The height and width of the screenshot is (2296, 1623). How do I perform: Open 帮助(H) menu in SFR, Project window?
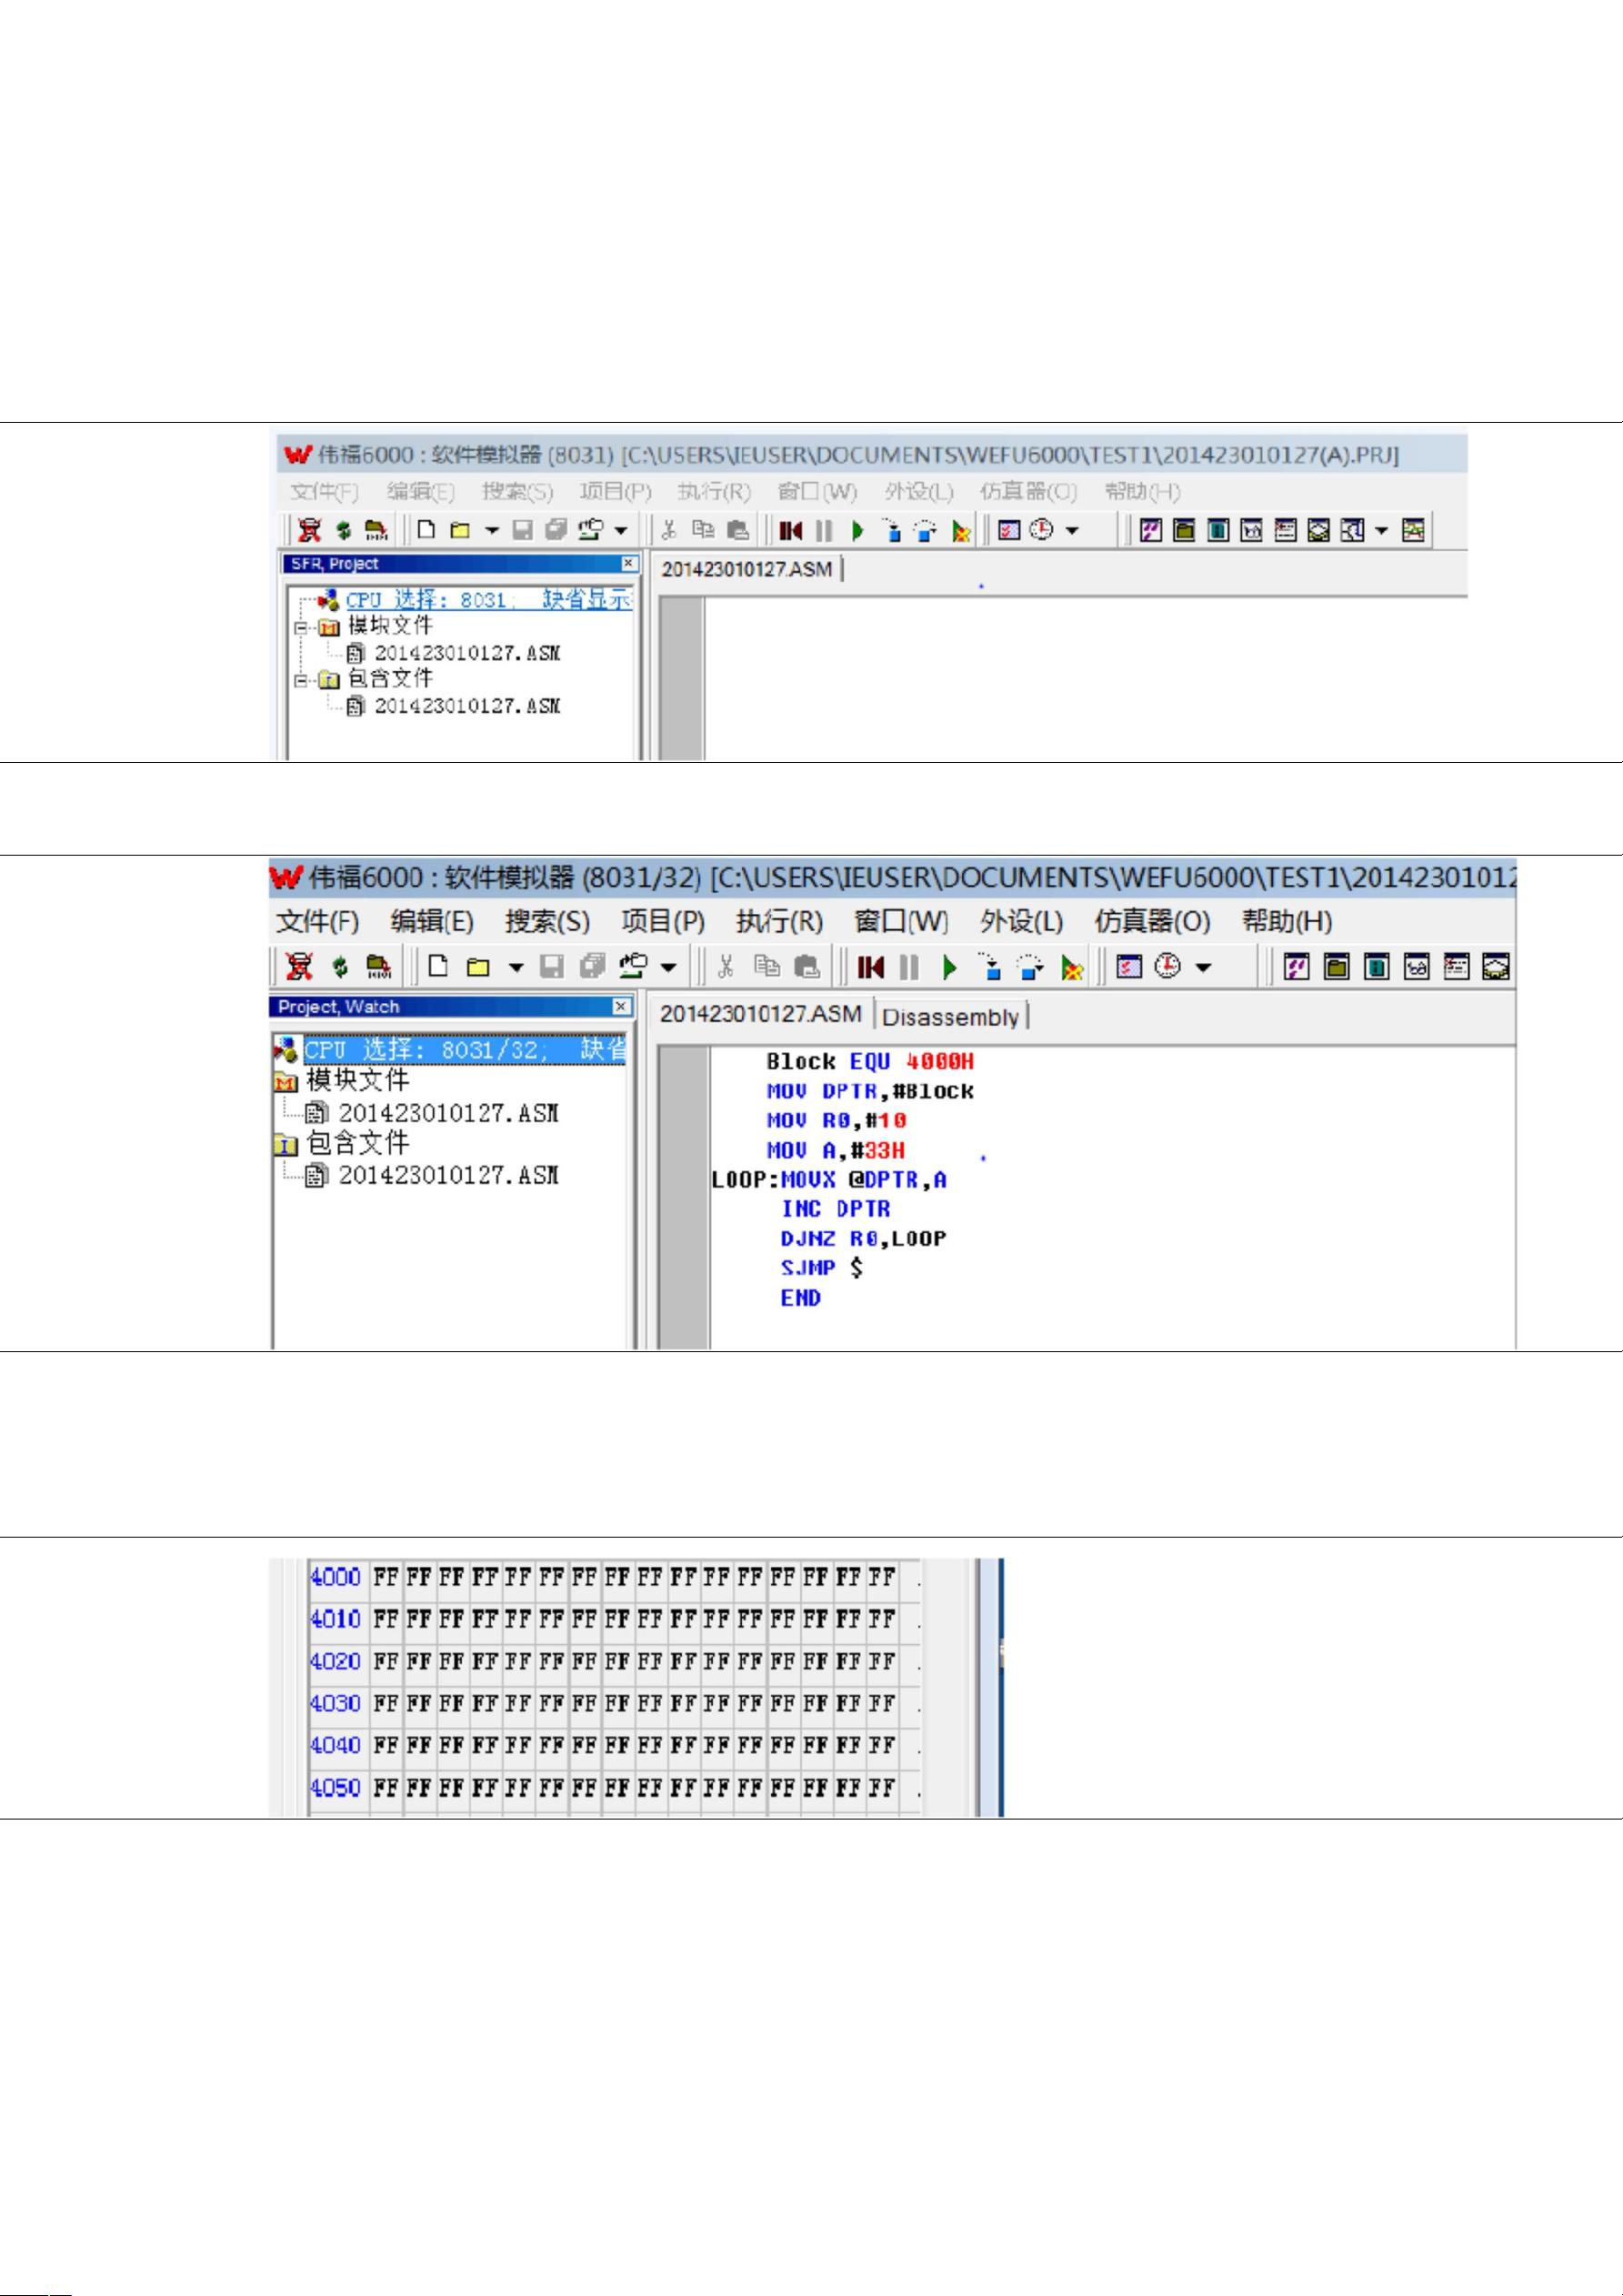1142,492
